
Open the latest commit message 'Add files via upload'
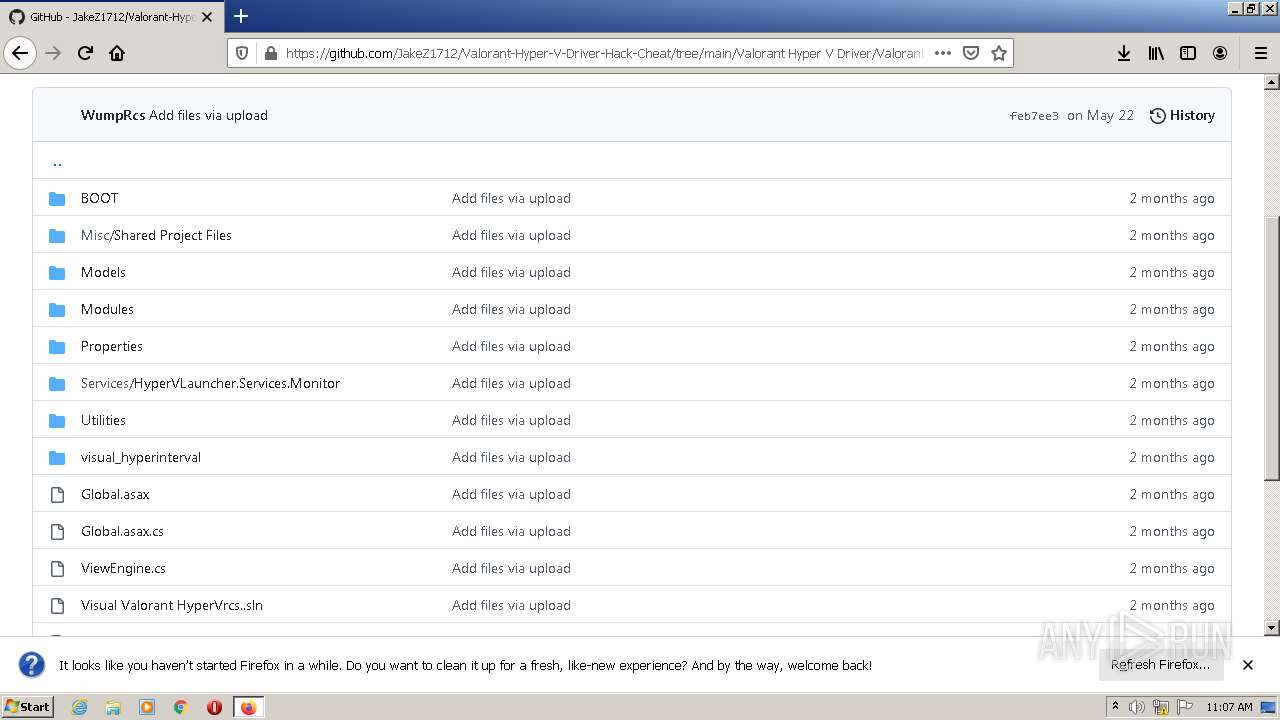(x=208, y=115)
